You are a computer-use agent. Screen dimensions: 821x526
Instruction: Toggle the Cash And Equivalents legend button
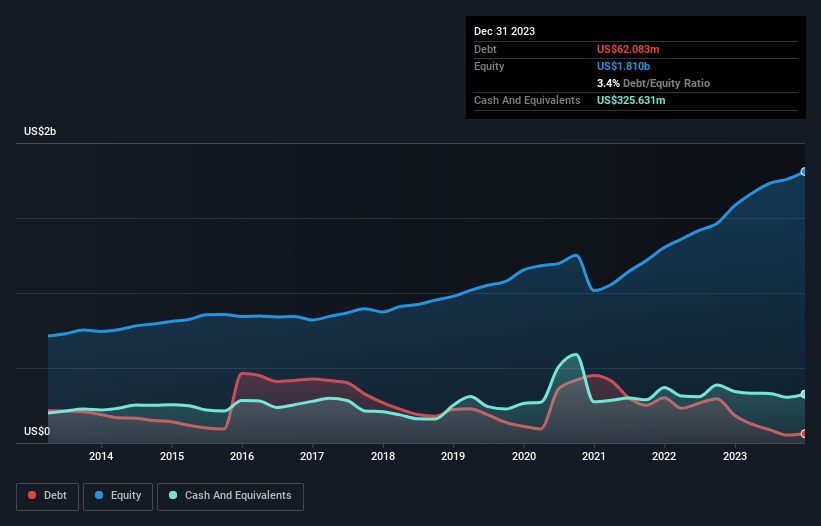pos(230,496)
